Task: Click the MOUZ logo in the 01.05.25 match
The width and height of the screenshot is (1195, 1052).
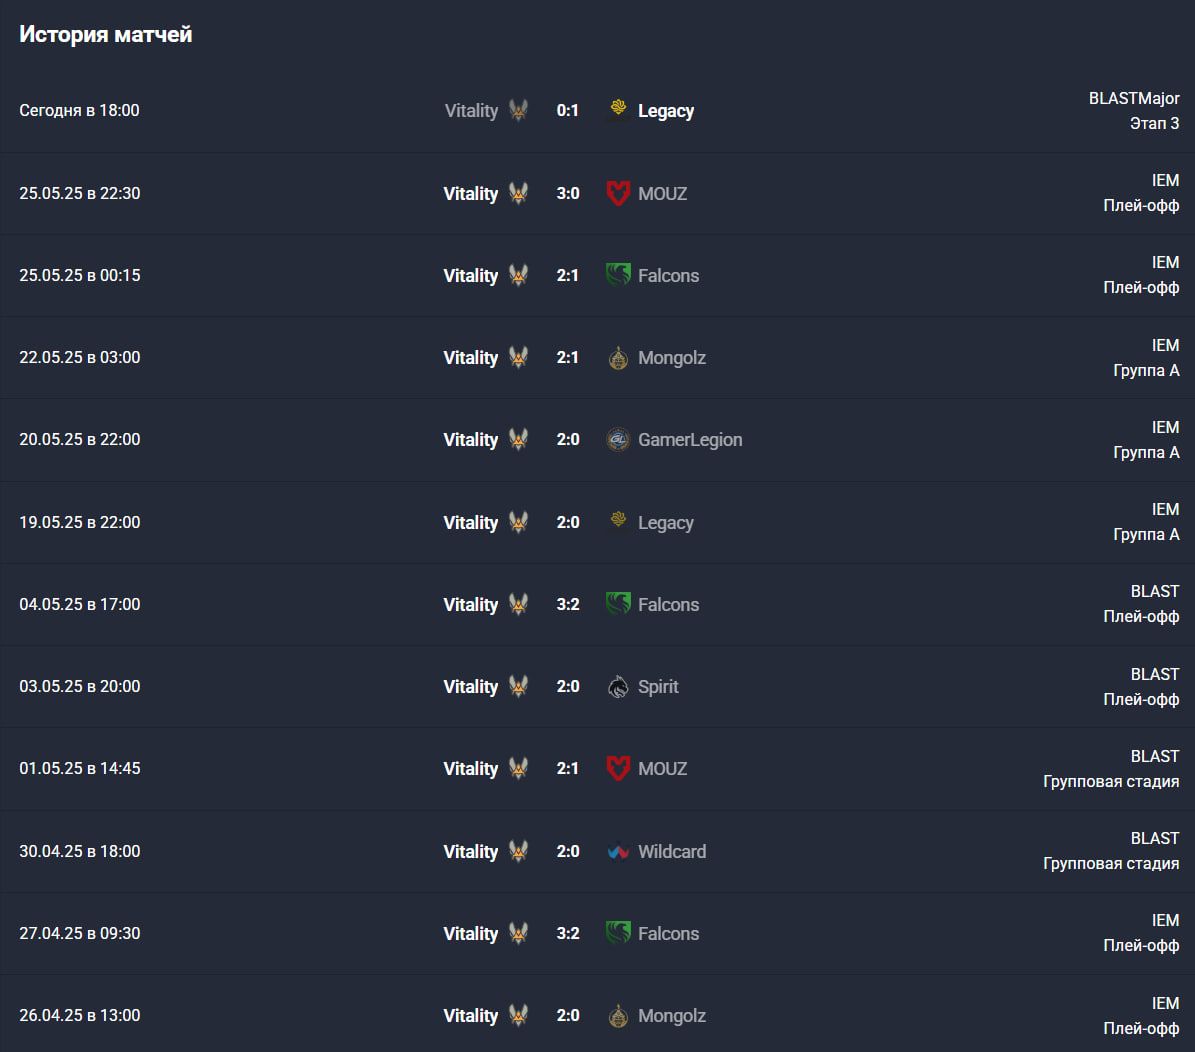Action: [618, 768]
